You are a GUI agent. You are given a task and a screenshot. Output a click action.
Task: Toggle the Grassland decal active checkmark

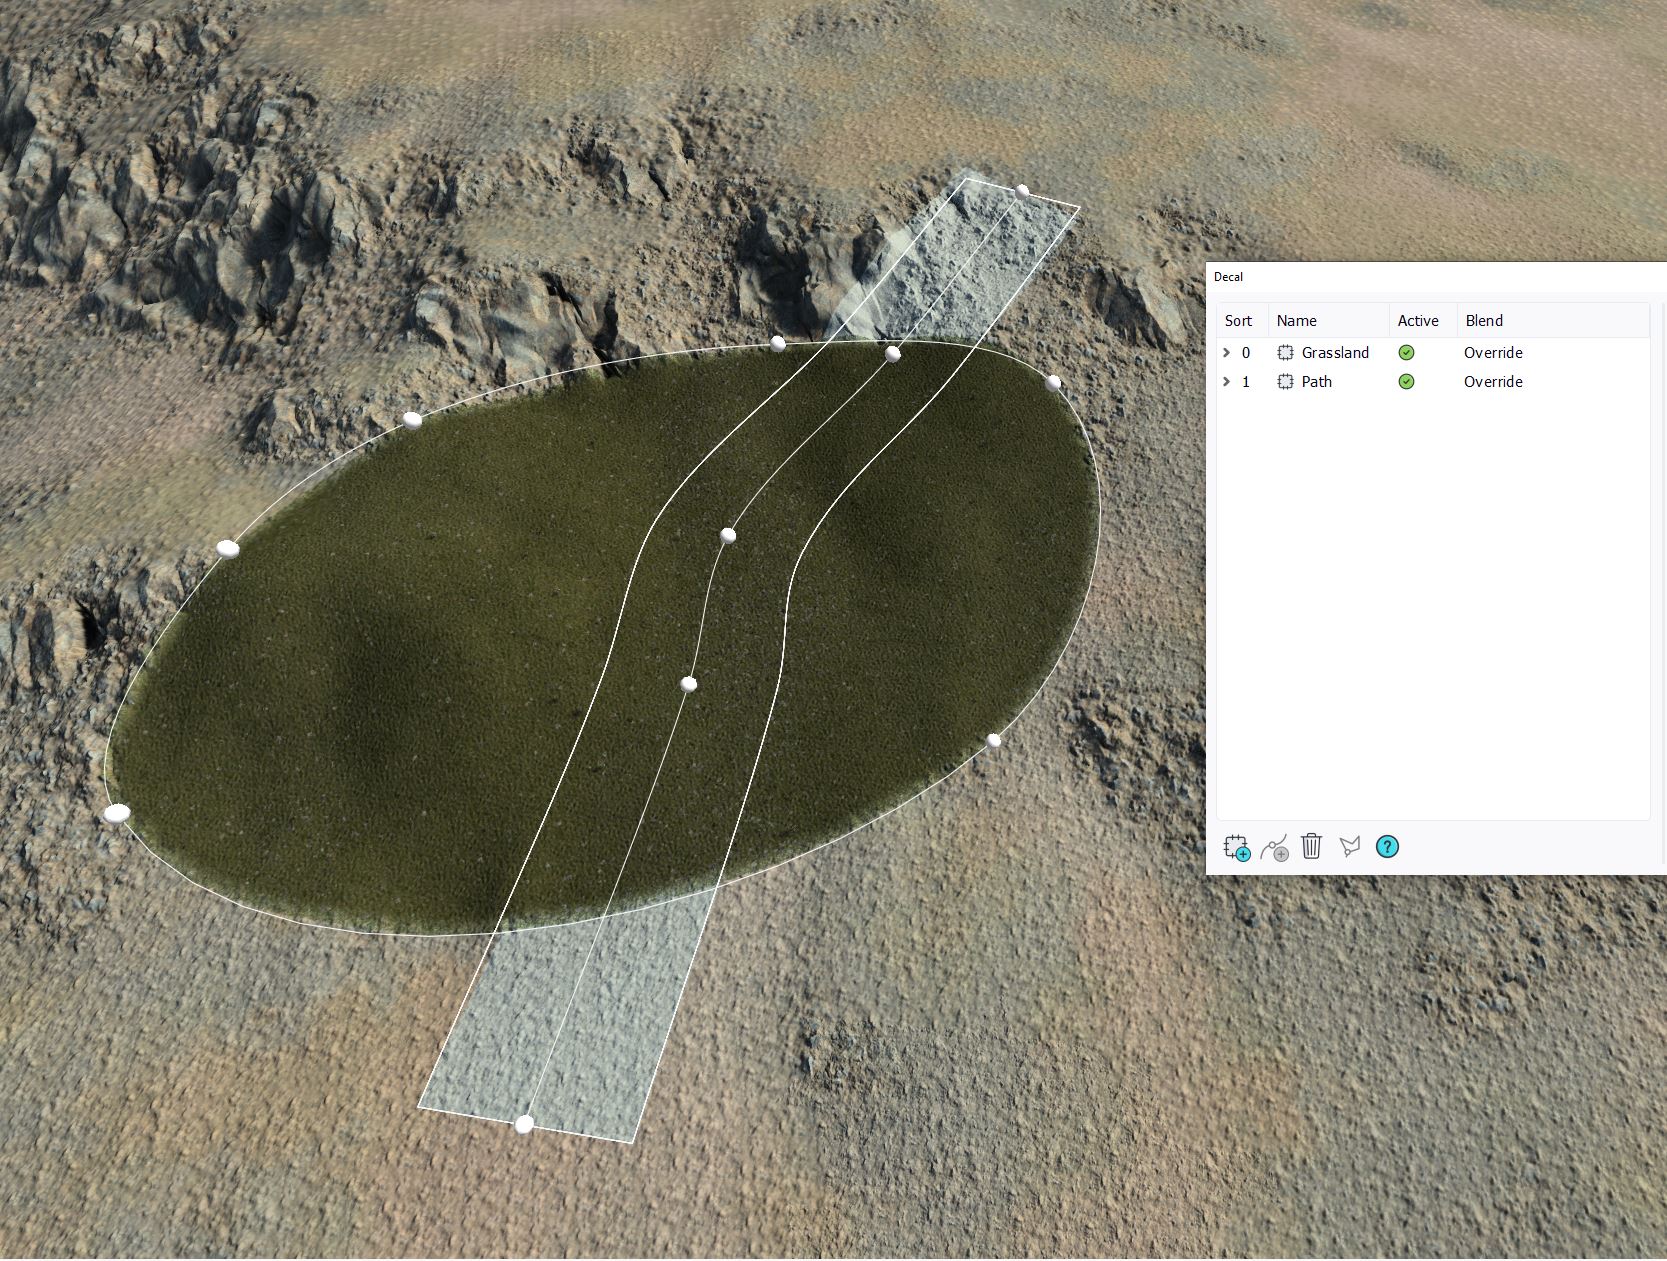coord(1406,353)
